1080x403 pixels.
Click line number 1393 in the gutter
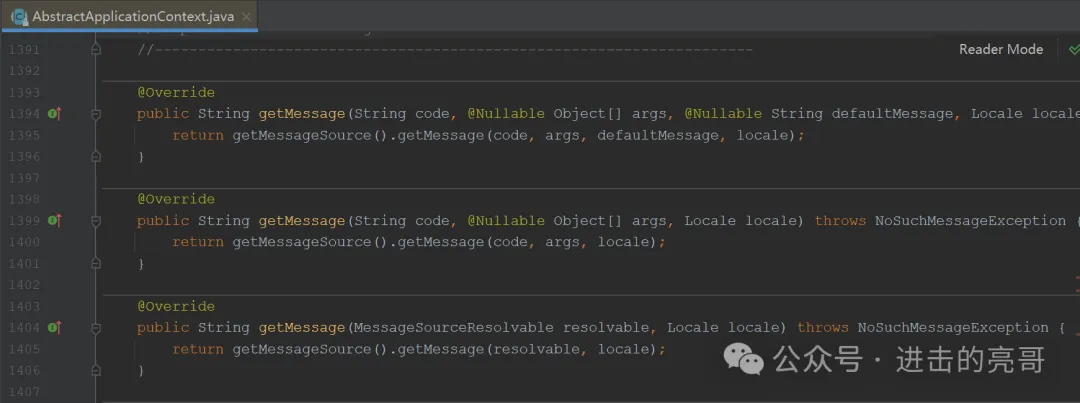[23, 92]
